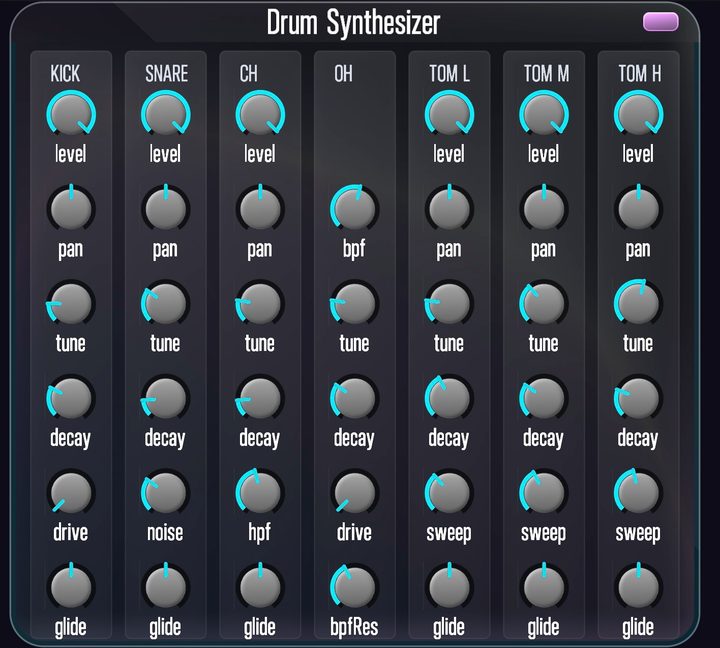The height and width of the screenshot is (648, 720).
Task: Click the TOM H glide knob
Action: tap(638, 587)
